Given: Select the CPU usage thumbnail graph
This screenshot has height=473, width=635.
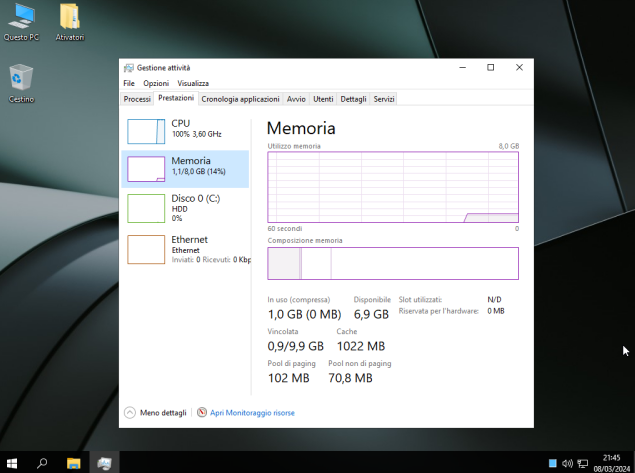Looking at the screenshot, I should 146,131.
